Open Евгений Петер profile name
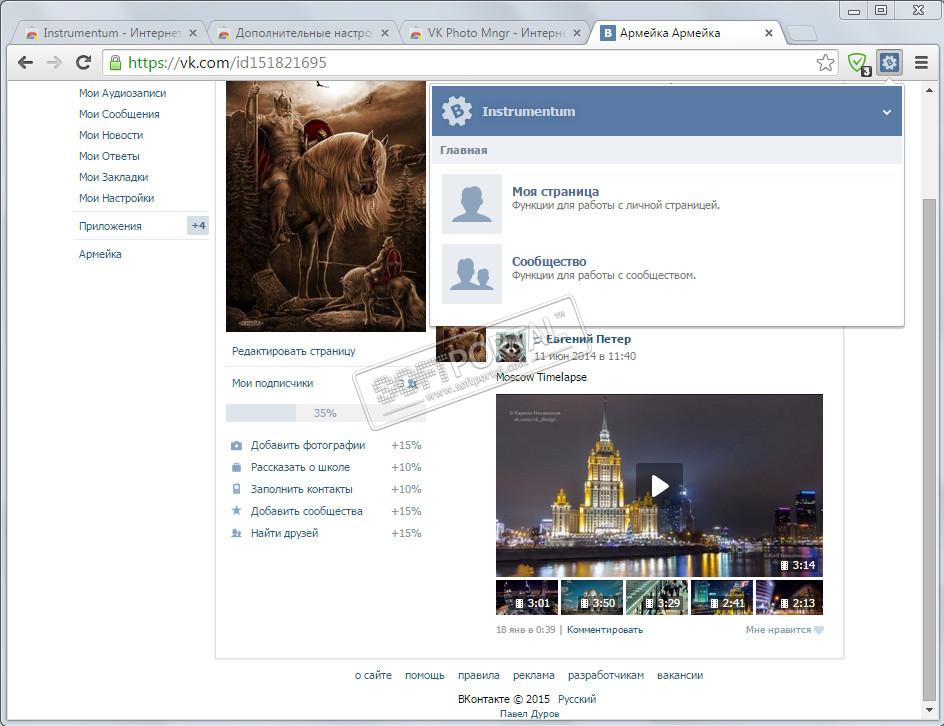Image resolution: width=944 pixels, height=726 pixels. (588, 339)
